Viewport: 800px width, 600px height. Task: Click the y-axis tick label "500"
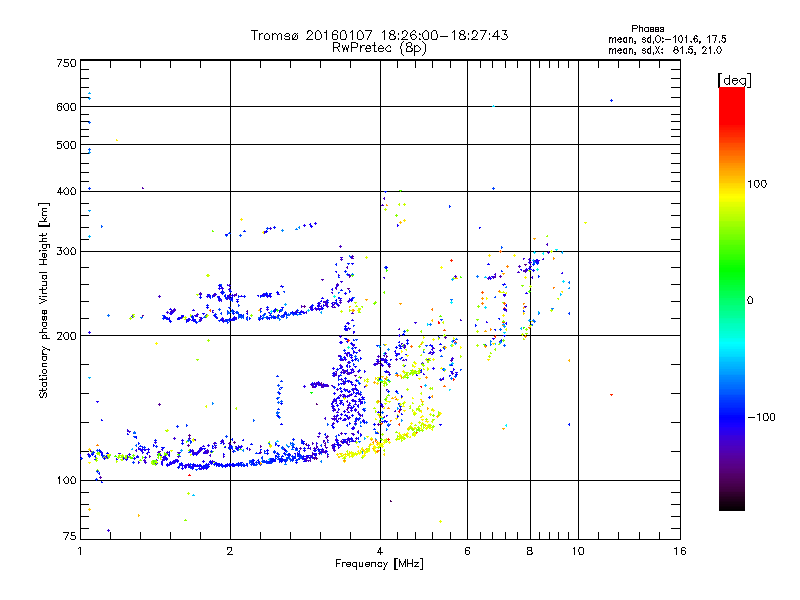click(x=66, y=145)
